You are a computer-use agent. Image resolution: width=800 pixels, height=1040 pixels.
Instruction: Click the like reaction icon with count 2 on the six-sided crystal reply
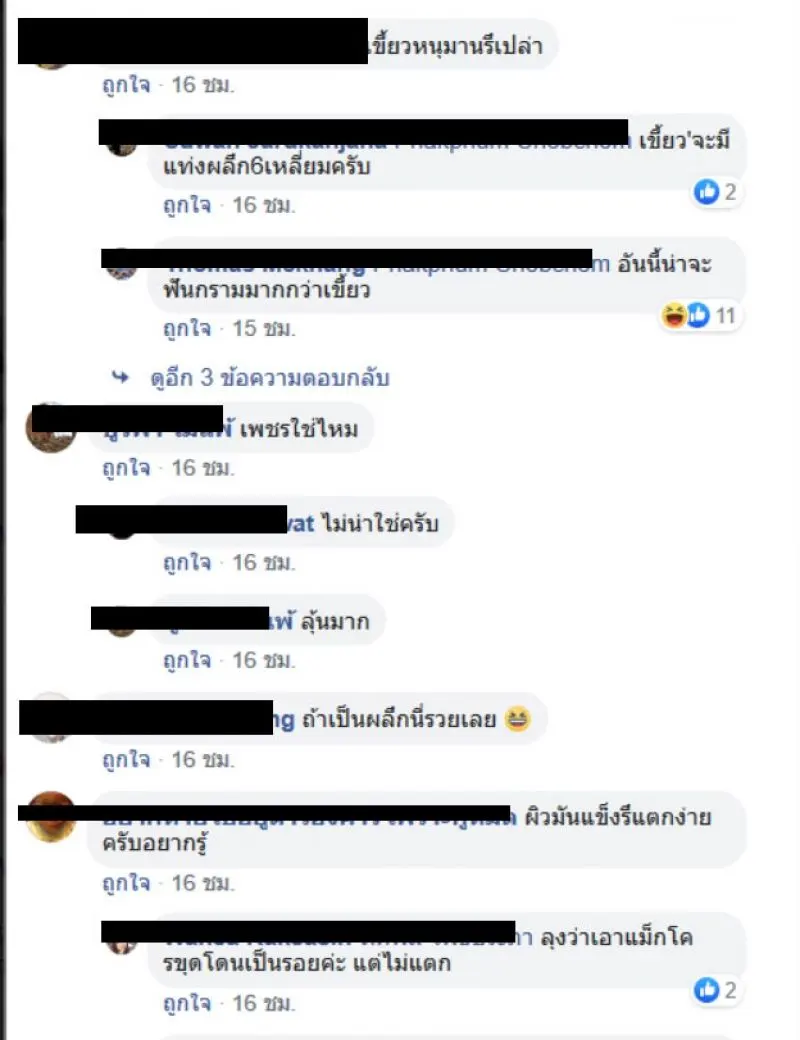(706, 192)
